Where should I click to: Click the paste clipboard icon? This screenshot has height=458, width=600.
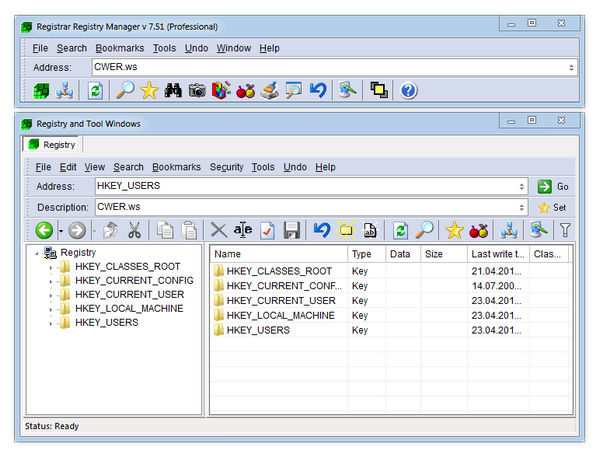click(x=189, y=230)
